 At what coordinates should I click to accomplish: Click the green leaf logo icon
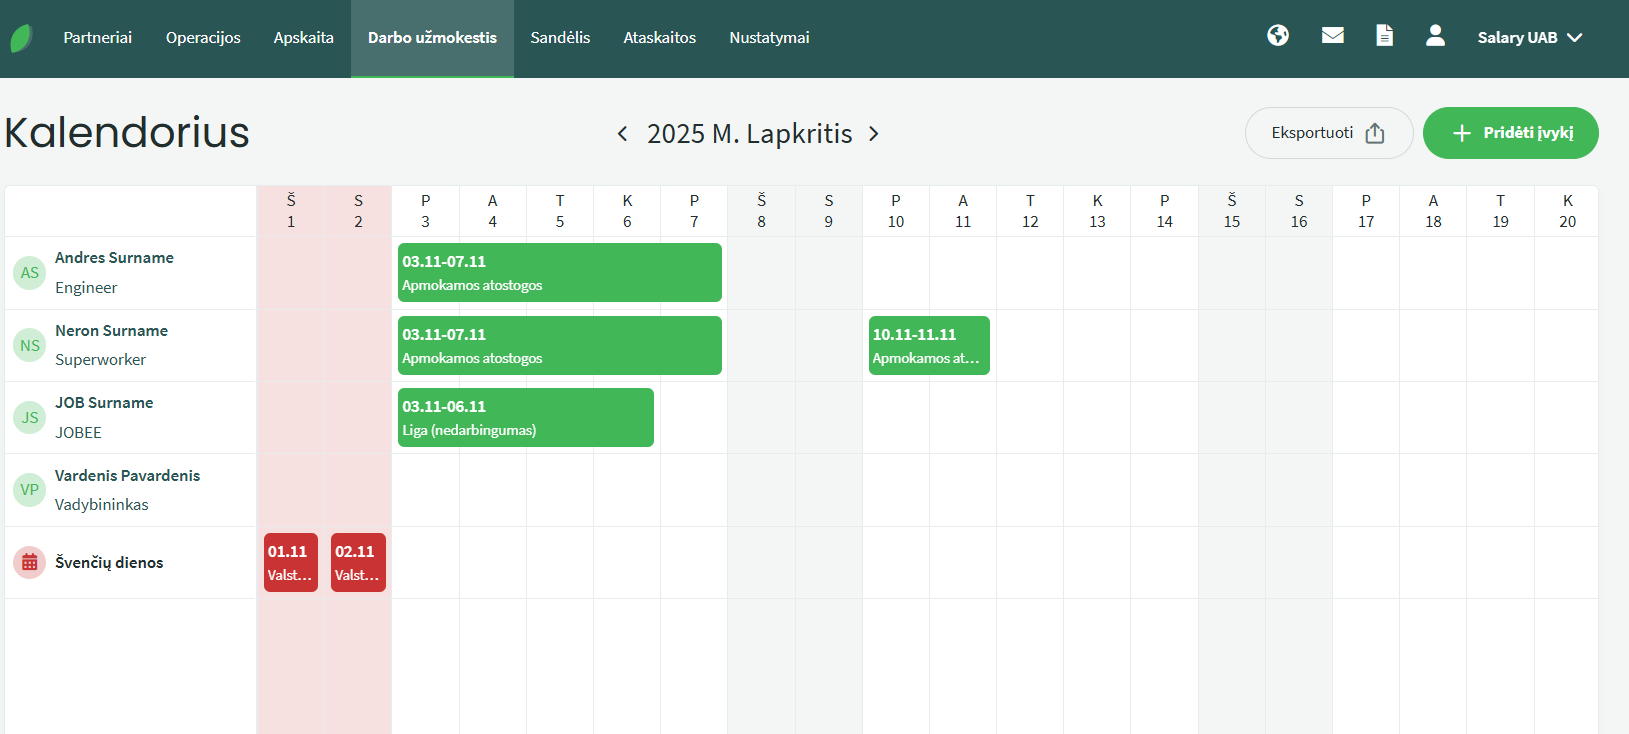21,38
